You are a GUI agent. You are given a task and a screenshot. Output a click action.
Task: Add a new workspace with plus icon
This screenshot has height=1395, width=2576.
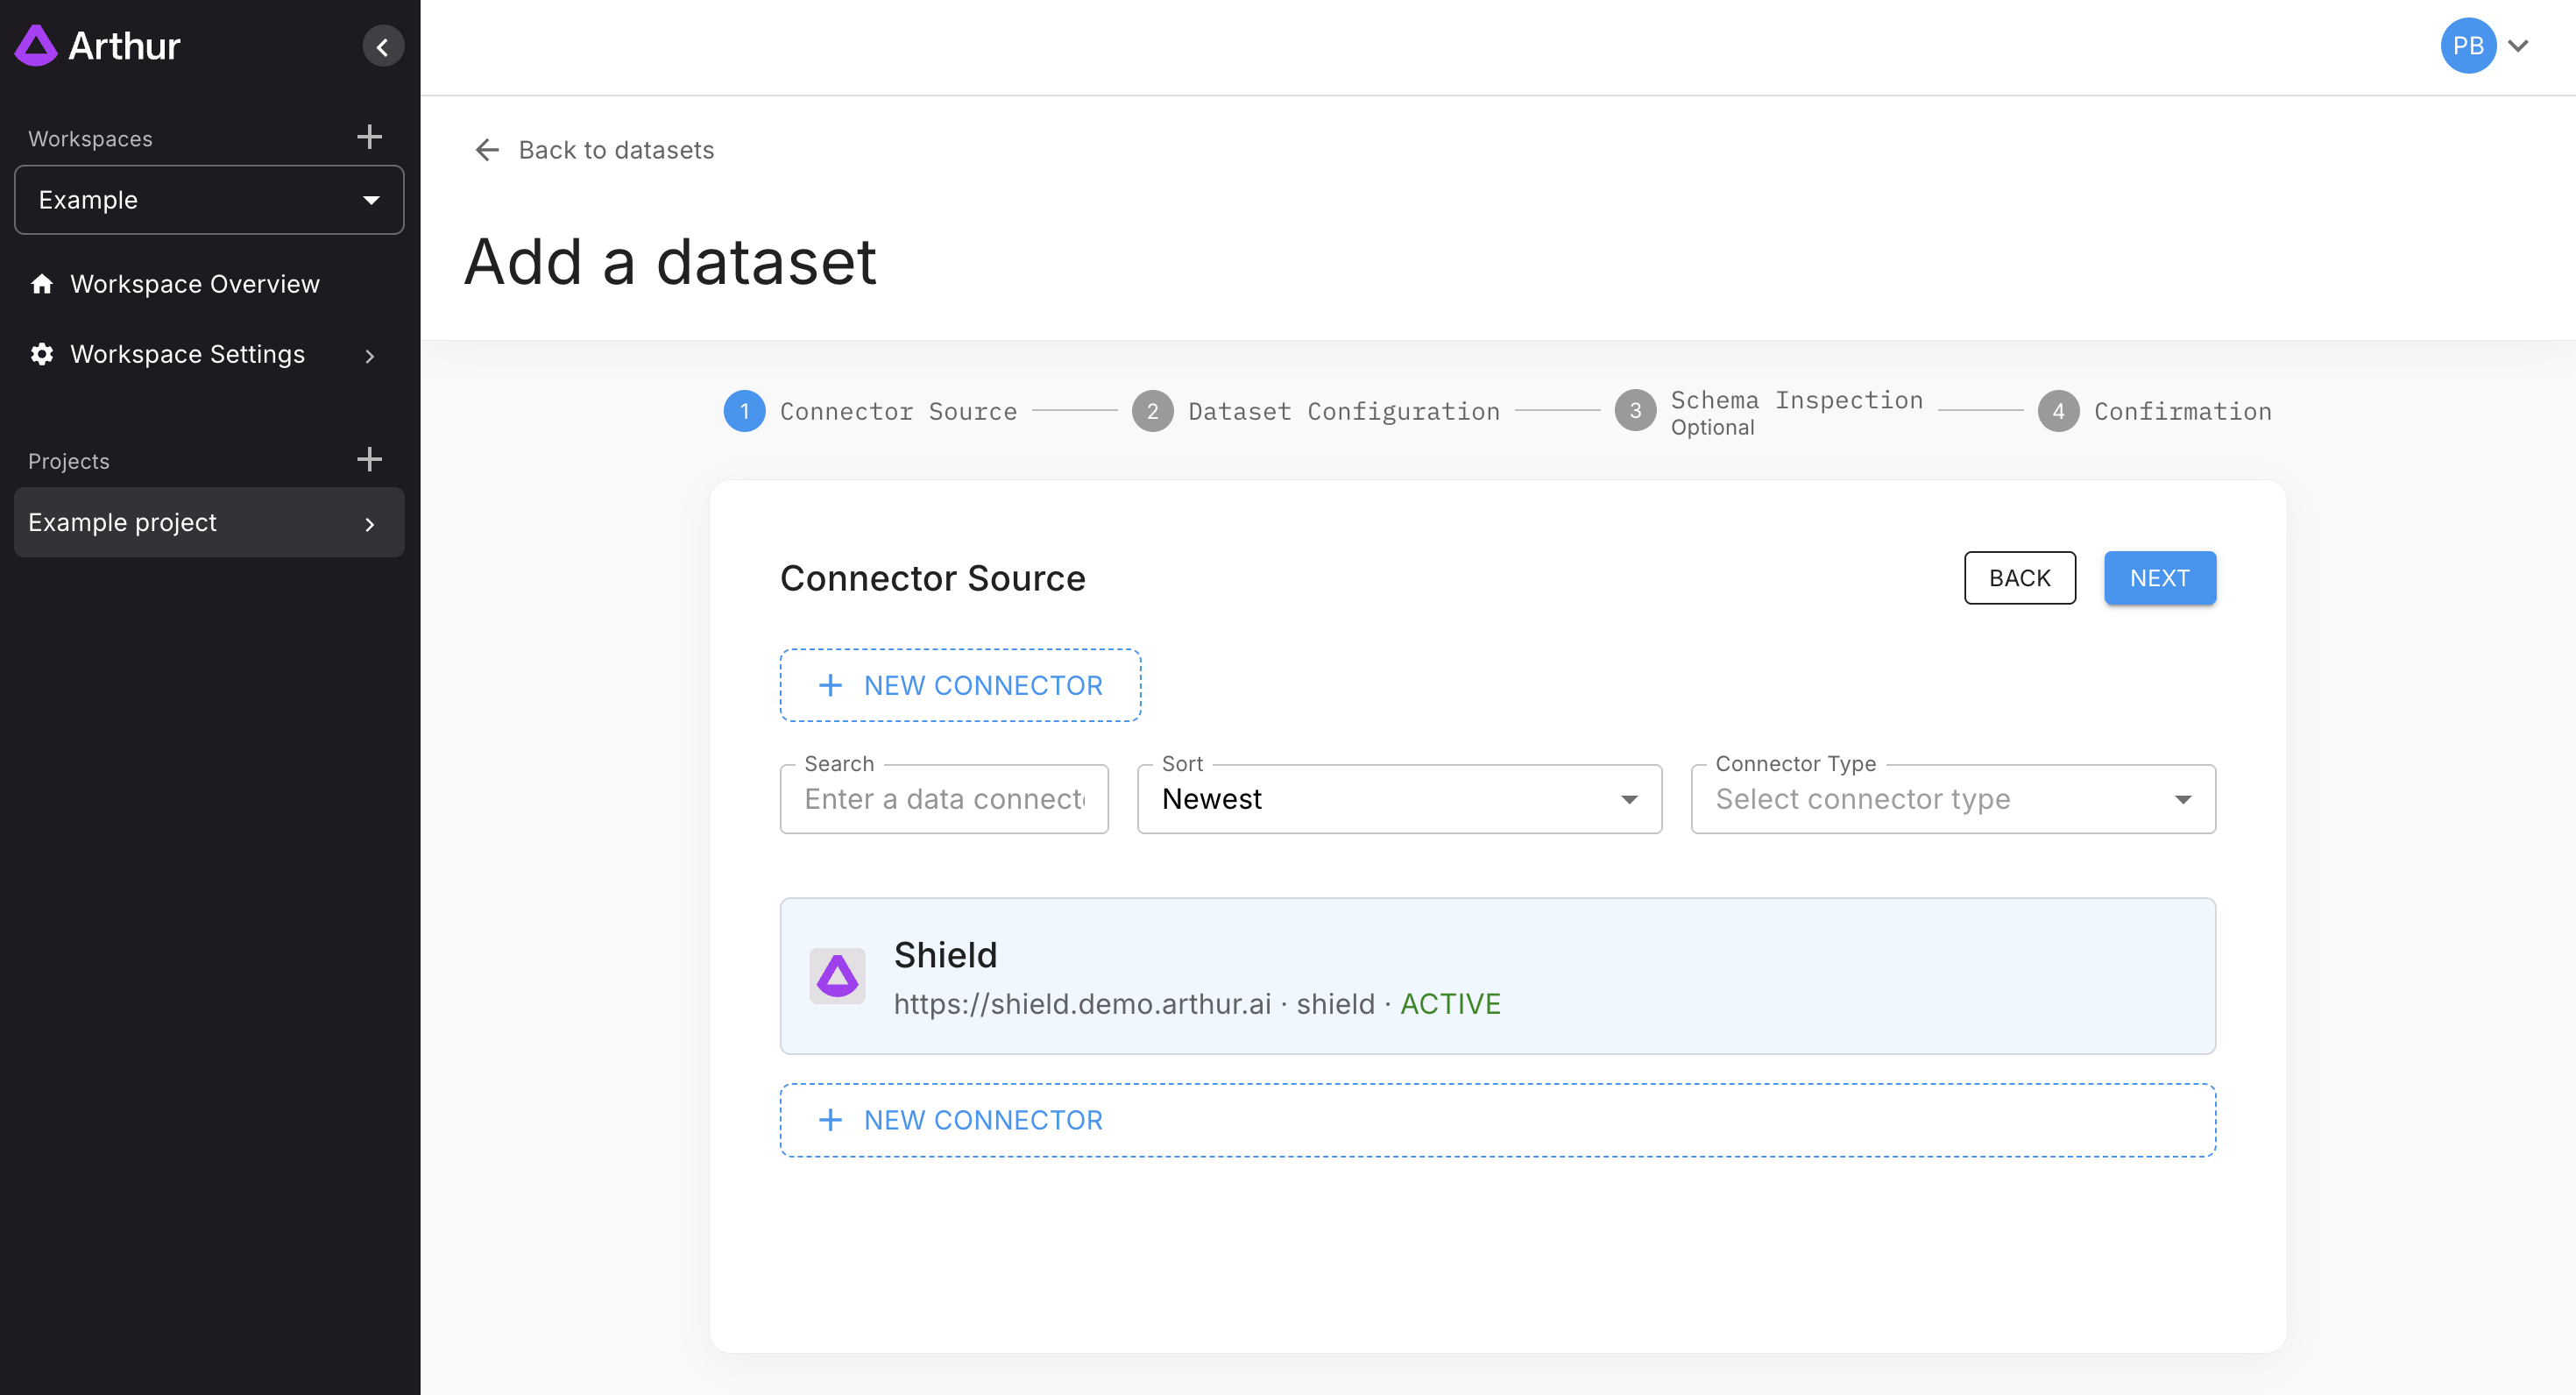tap(369, 137)
